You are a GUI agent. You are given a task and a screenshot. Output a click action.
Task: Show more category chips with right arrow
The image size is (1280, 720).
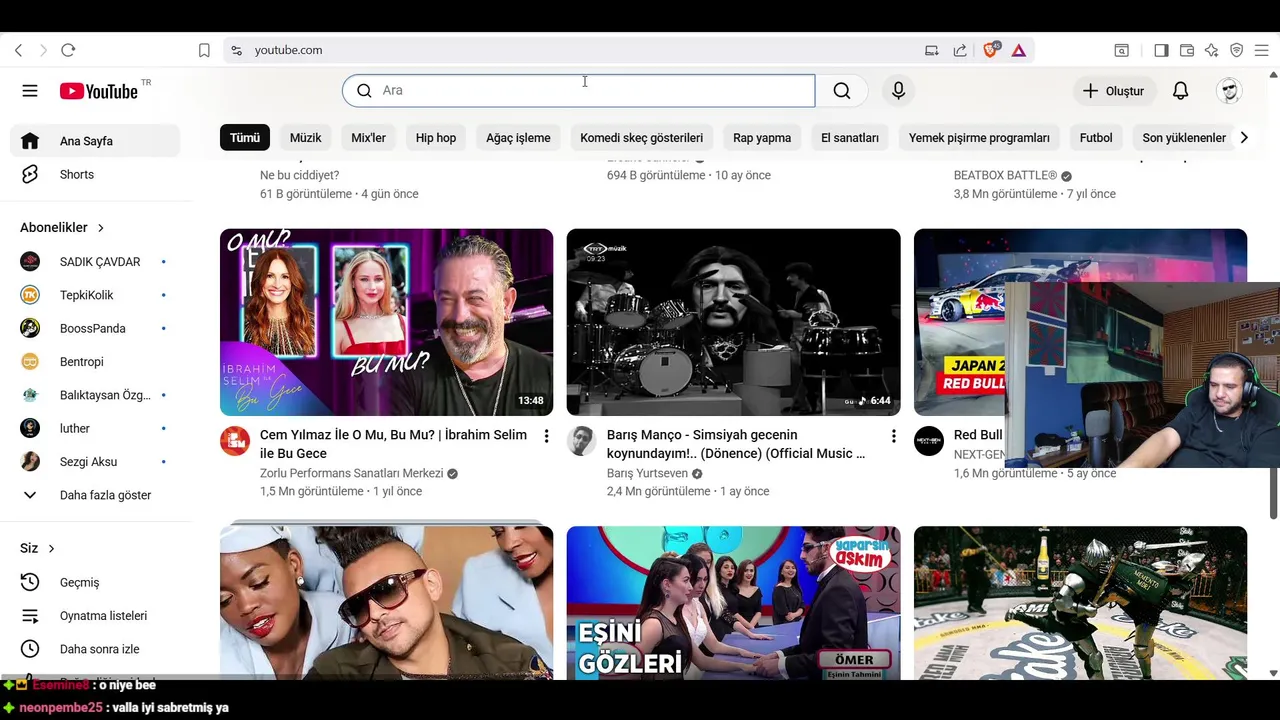(1244, 138)
